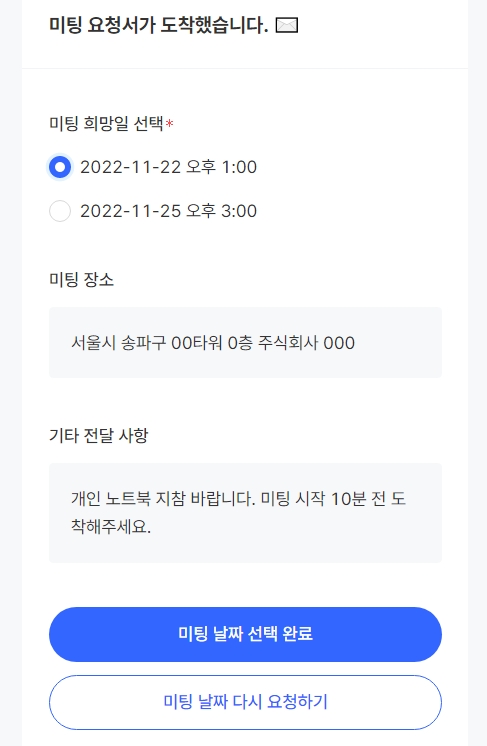Click the 00타워 0층 building text
Screen dimensions: 487x746
[x=212, y=343]
